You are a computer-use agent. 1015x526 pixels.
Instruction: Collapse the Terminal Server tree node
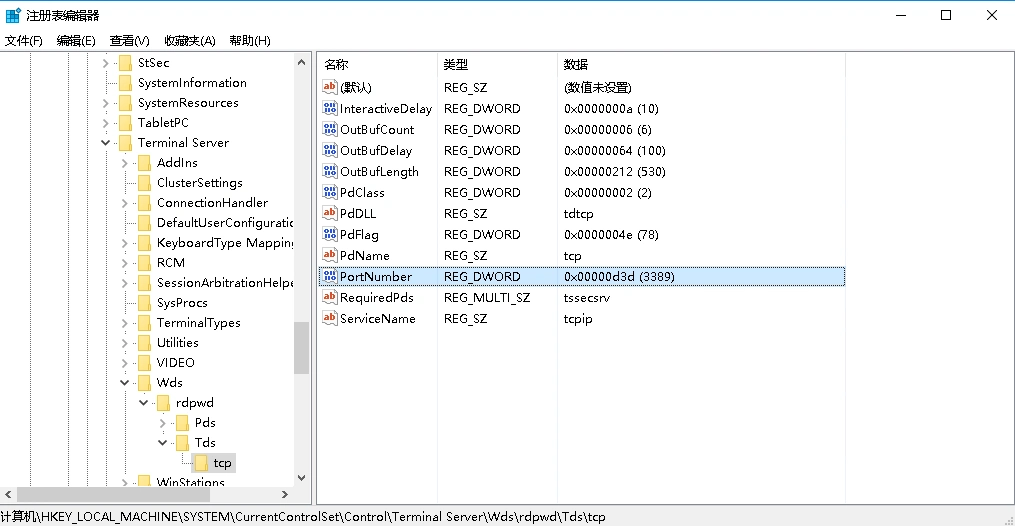[x=106, y=143]
